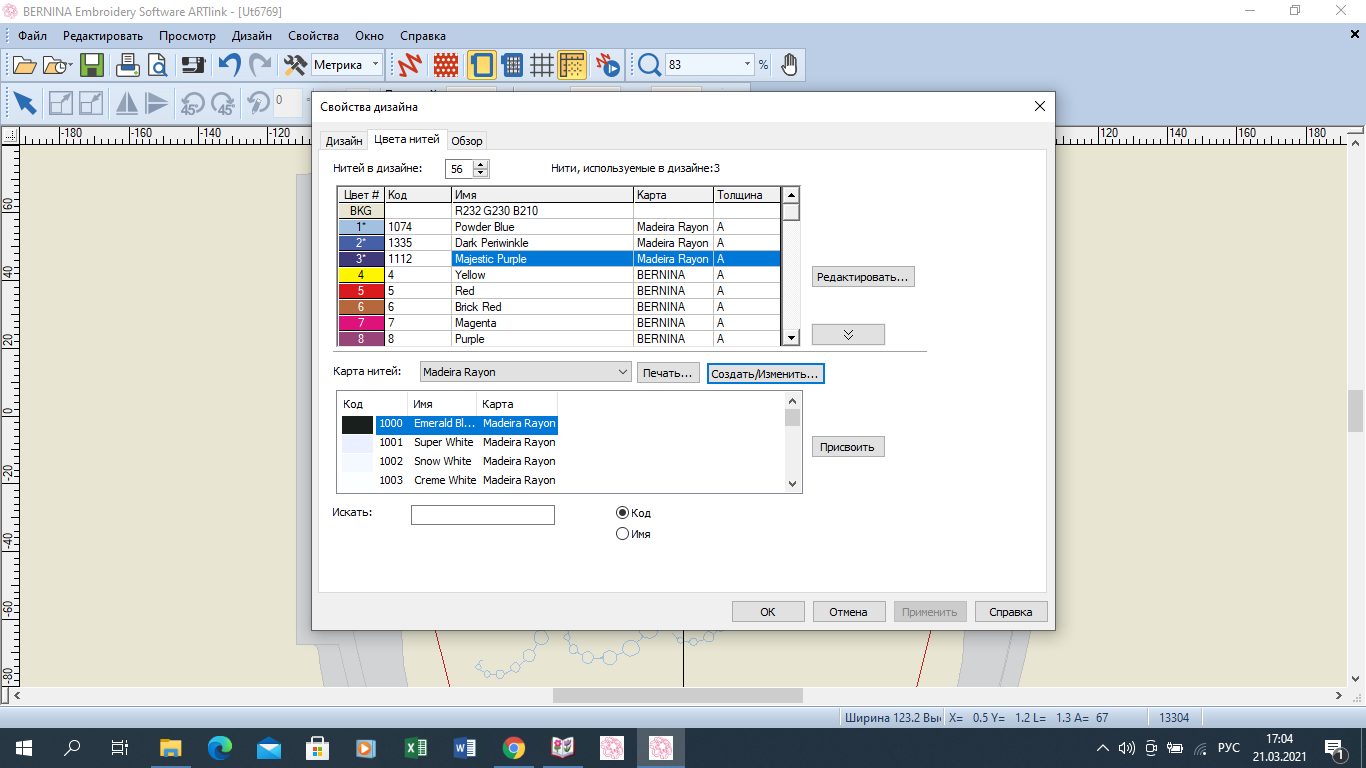Image resolution: width=1366 pixels, height=768 pixels.
Task: Open the Дизайн menu
Action: (252, 35)
